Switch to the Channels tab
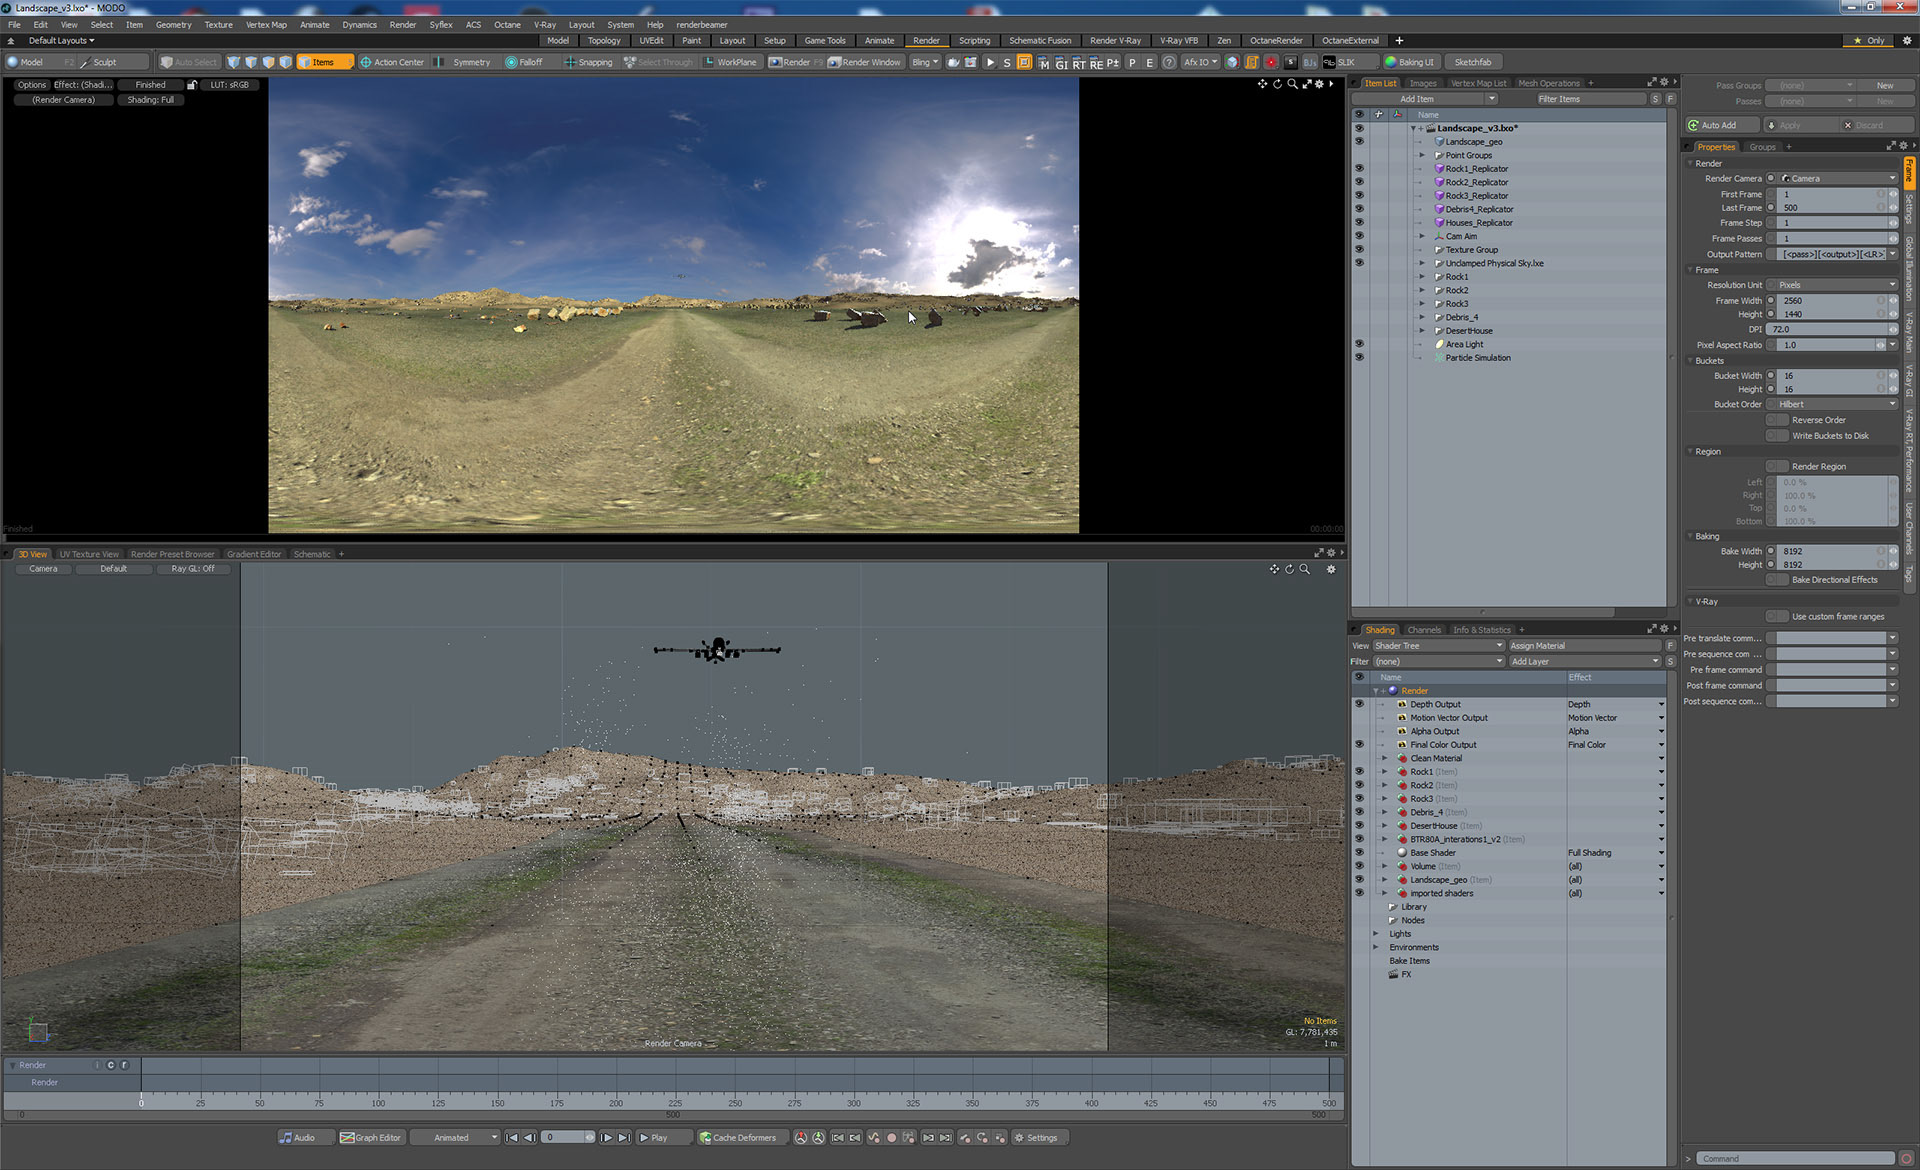Viewport: 1920px width, 1170px height. tap(1424, 630)
